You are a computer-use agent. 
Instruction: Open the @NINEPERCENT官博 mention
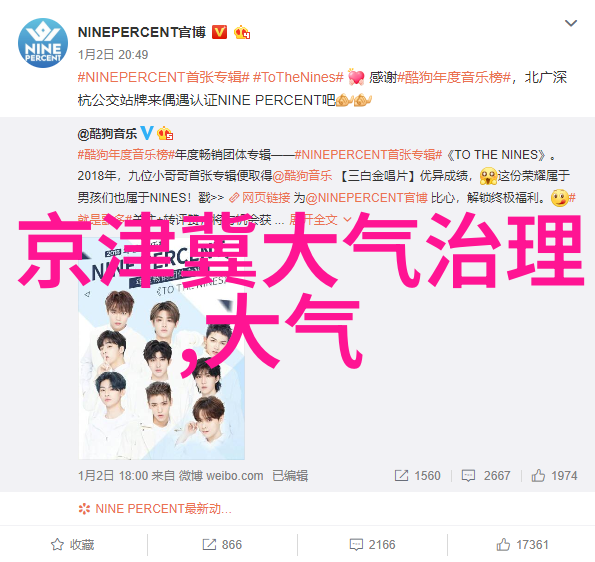point(367,198)
